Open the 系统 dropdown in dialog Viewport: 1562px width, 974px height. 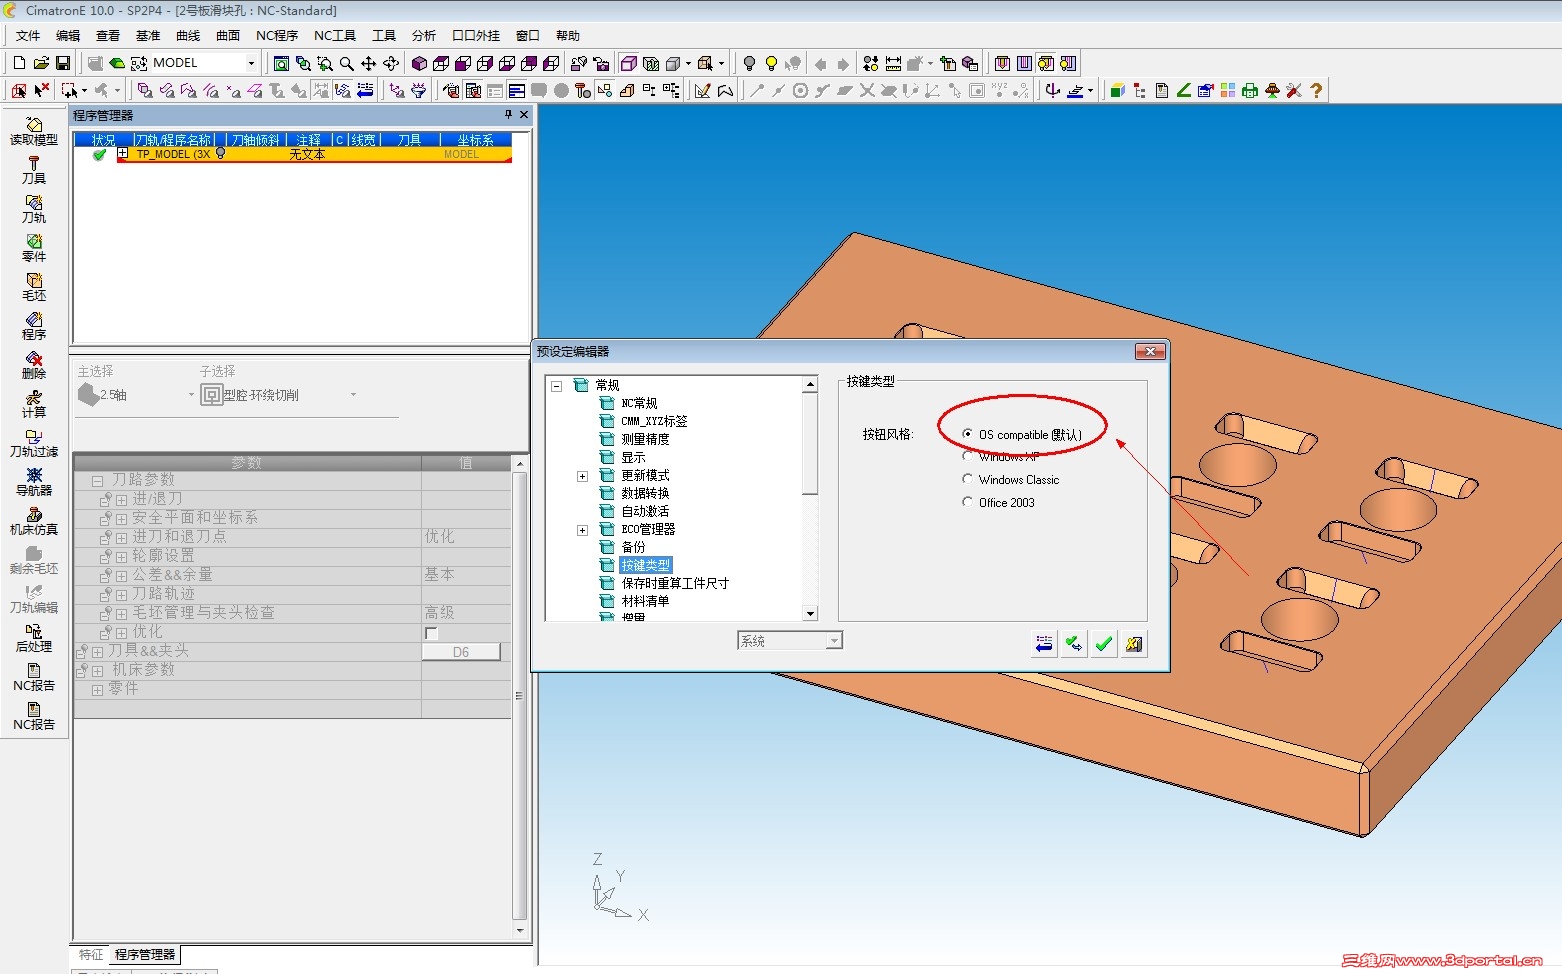pyautogui.click(x=834, y=641)
